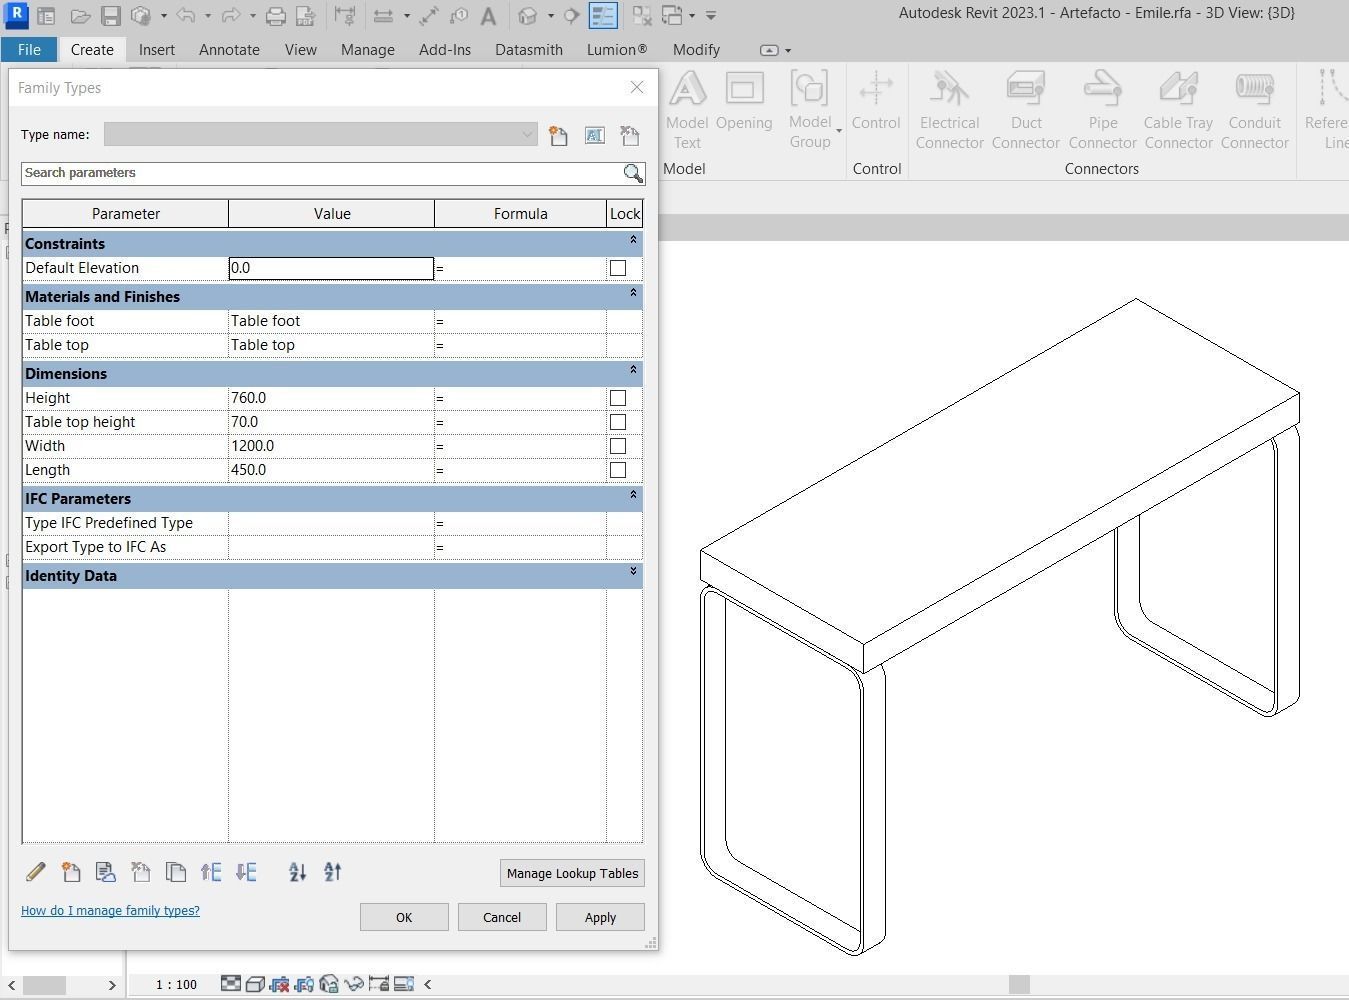Click the Undo arrow icon
This screenshot has width=1349, height=1000.
point(185,16)
